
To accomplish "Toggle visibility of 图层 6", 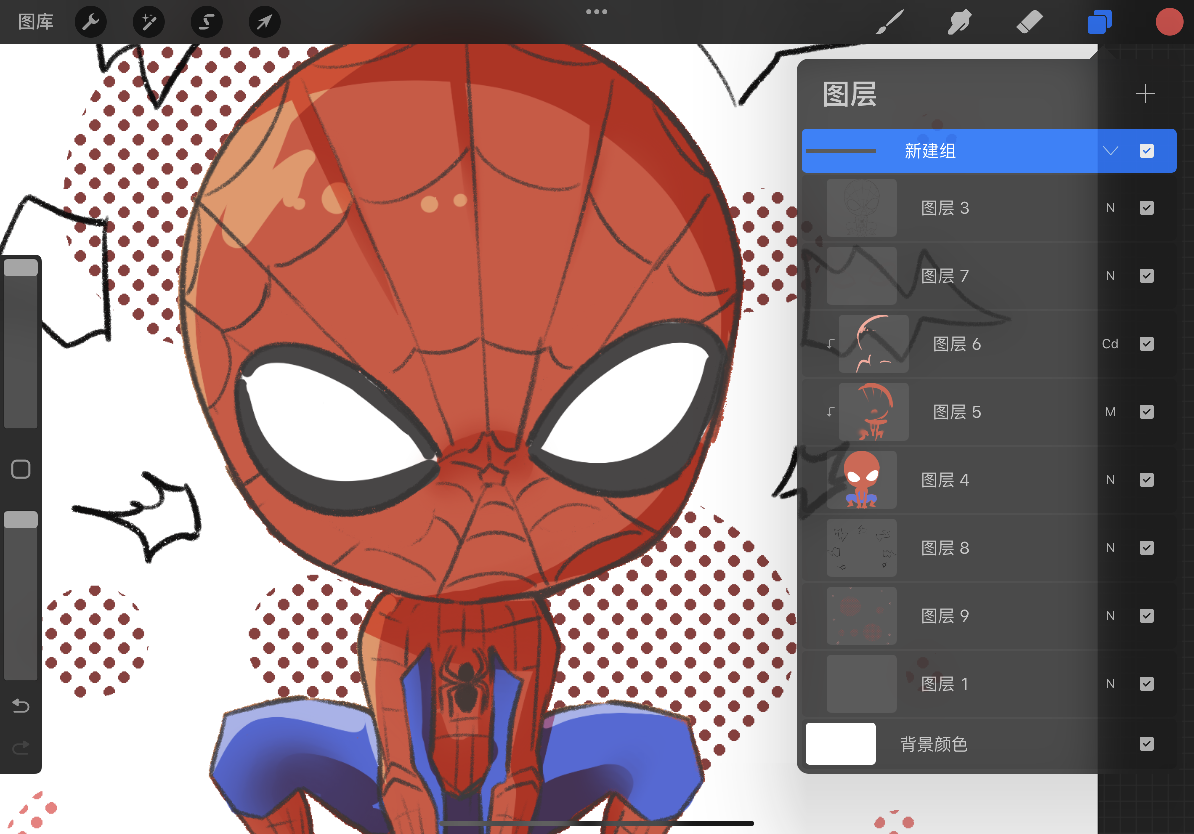I will click(x=1147, y=344).
